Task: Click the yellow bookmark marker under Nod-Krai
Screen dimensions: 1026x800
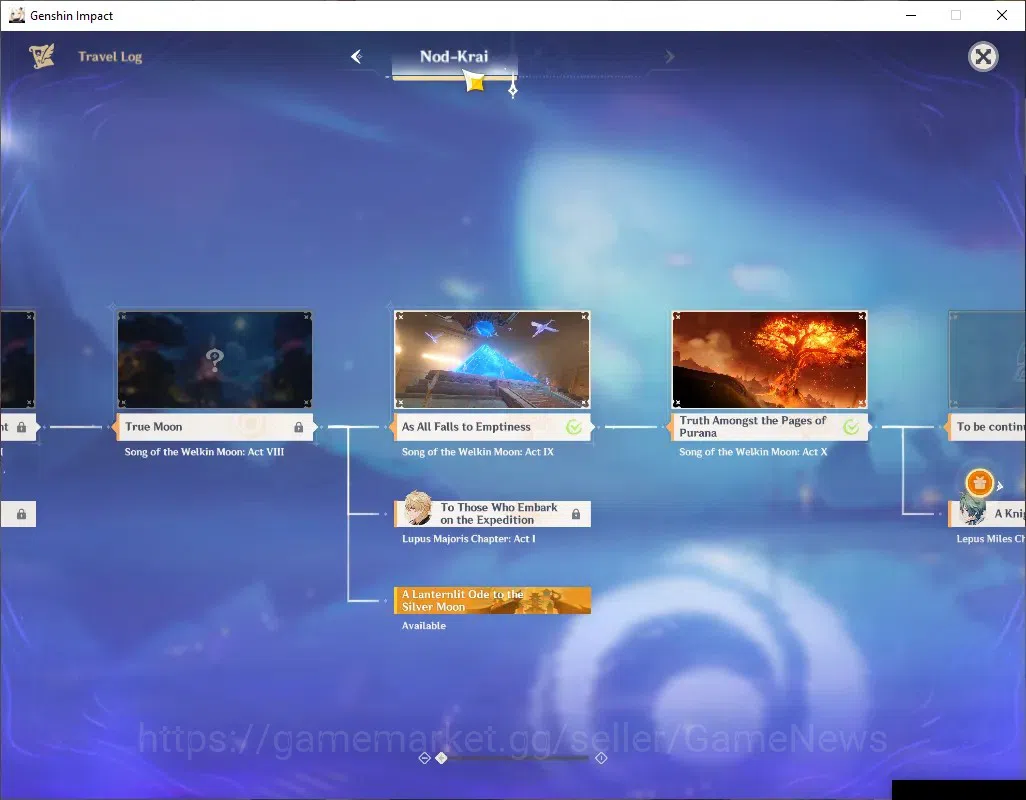Action: point(475,81)
